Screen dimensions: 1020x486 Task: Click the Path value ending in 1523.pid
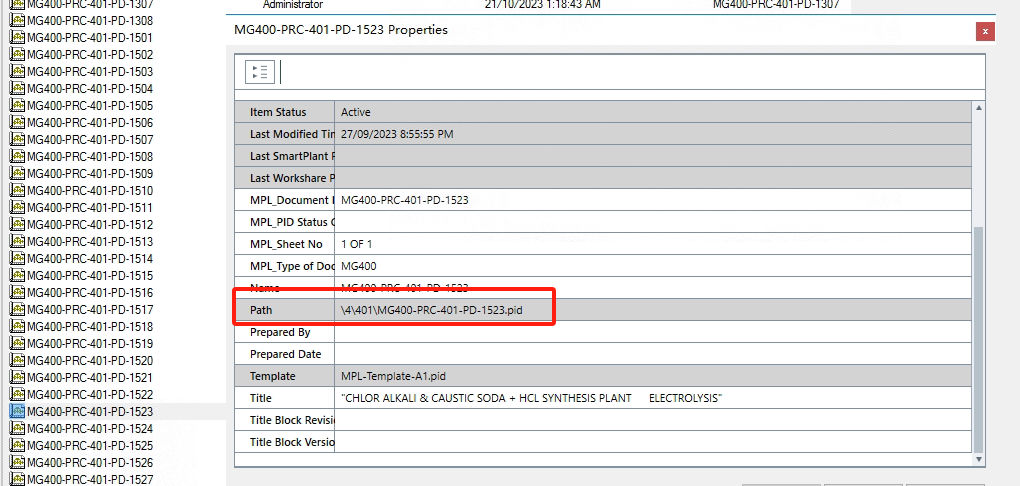pyautogui.click(x=431, y=310)
